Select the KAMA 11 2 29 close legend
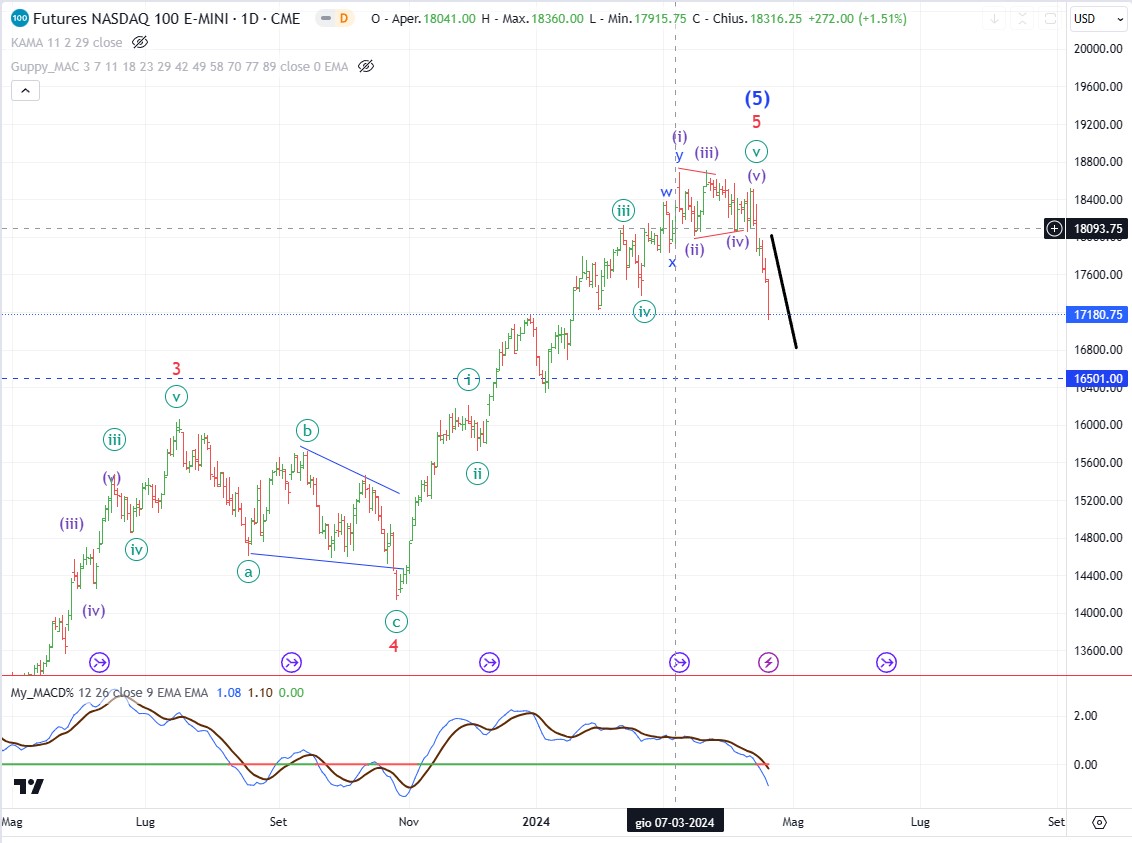This screenshot has width=1132, height=843. [x=66, y=43]
